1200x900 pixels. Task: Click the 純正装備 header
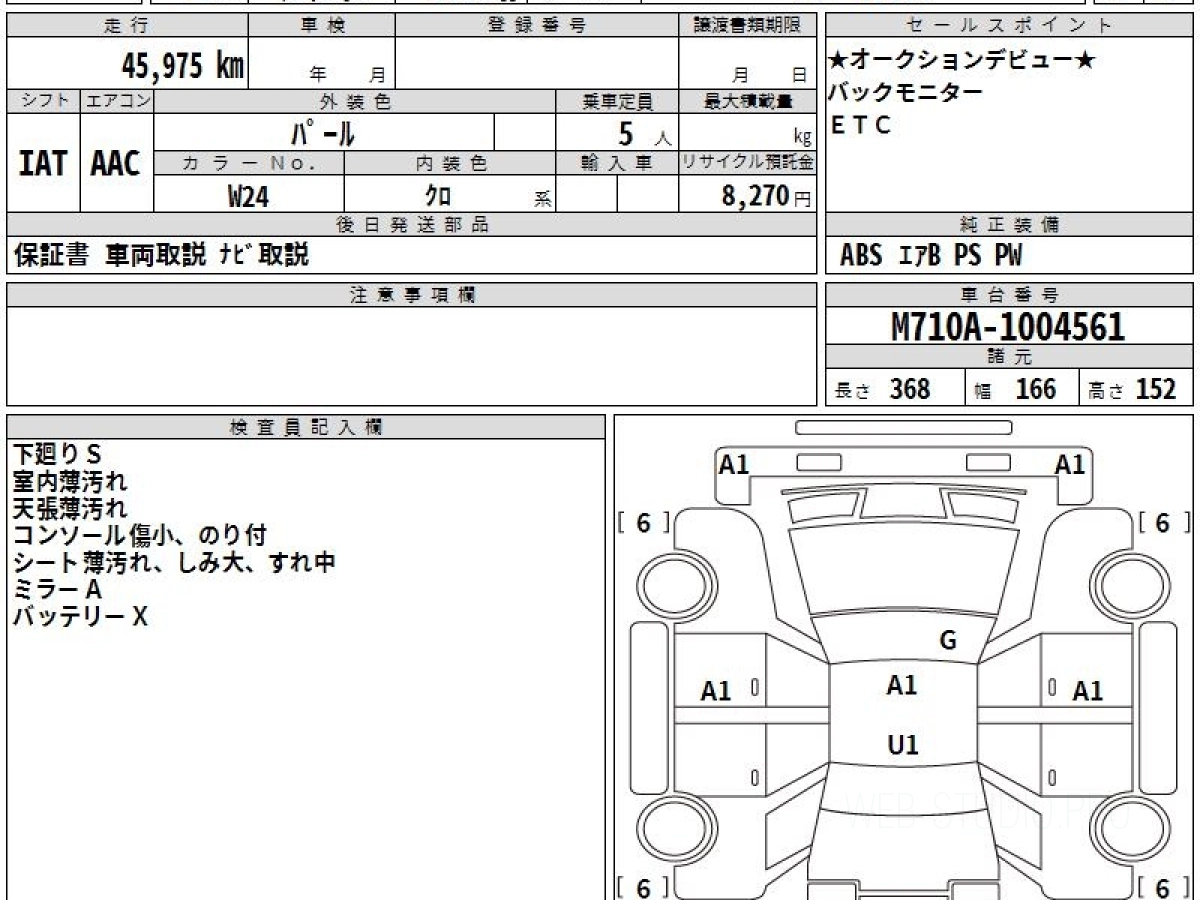pos(1010,225)
